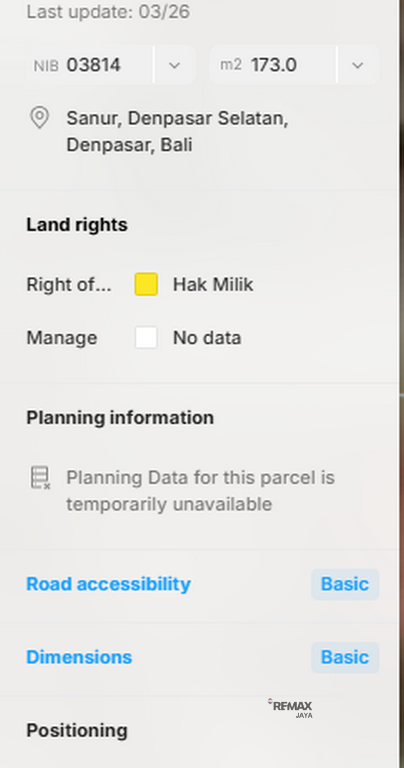Viewport: 404px width, 768px height.
Task: Open the Dimensions section
Action: (79, 657)
